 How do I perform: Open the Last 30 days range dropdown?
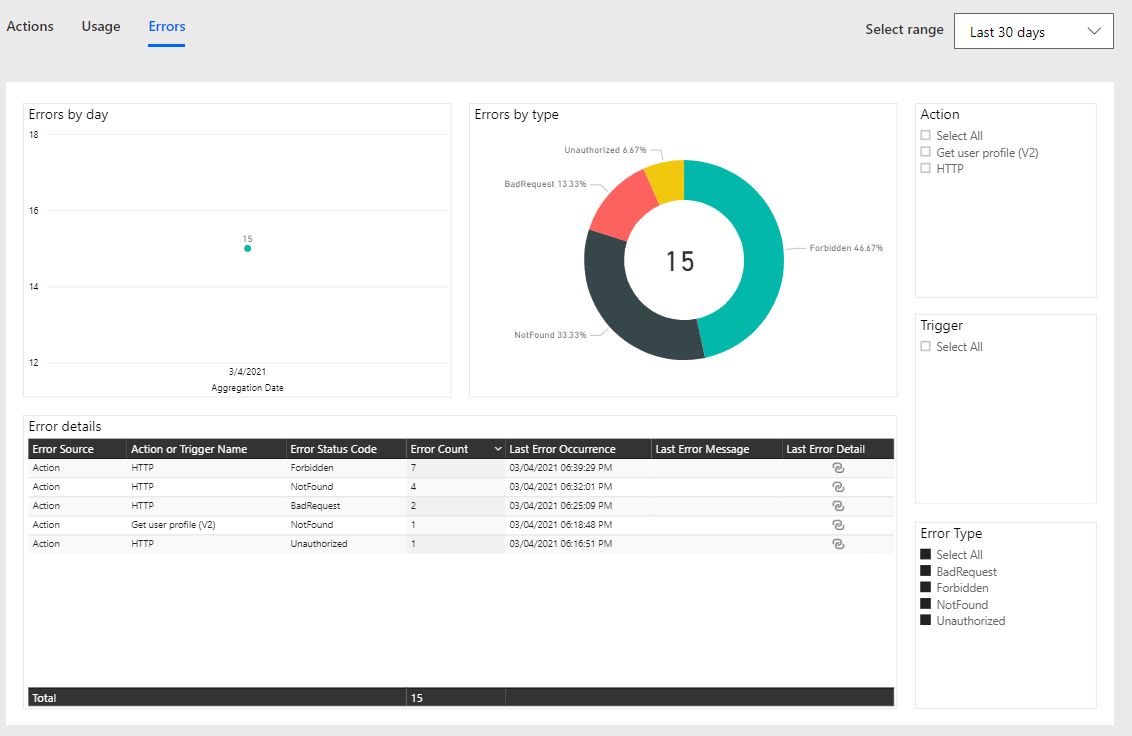click(x=1033, y=30)
